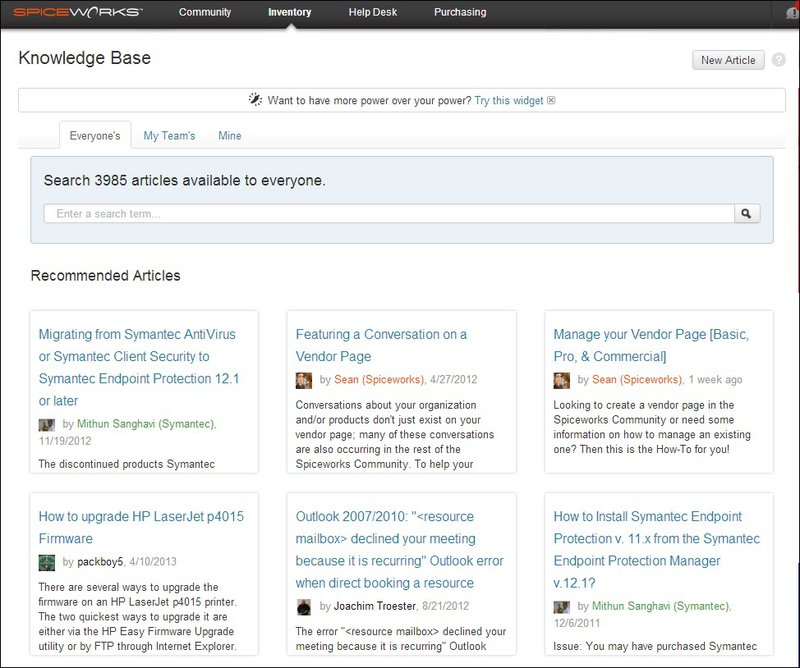Click the user icon at top right corner
This screenshot has width=800, height=668.
point(793,12)
